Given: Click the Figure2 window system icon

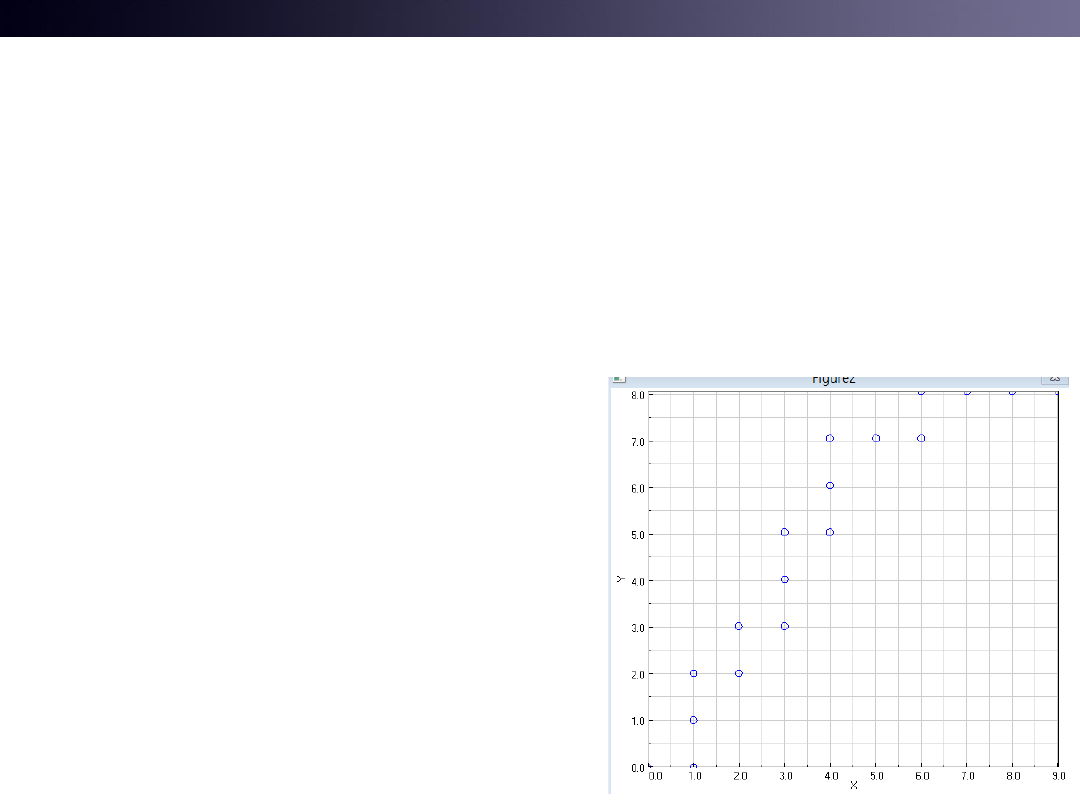Looking at the screenshot, I should 618,379.
